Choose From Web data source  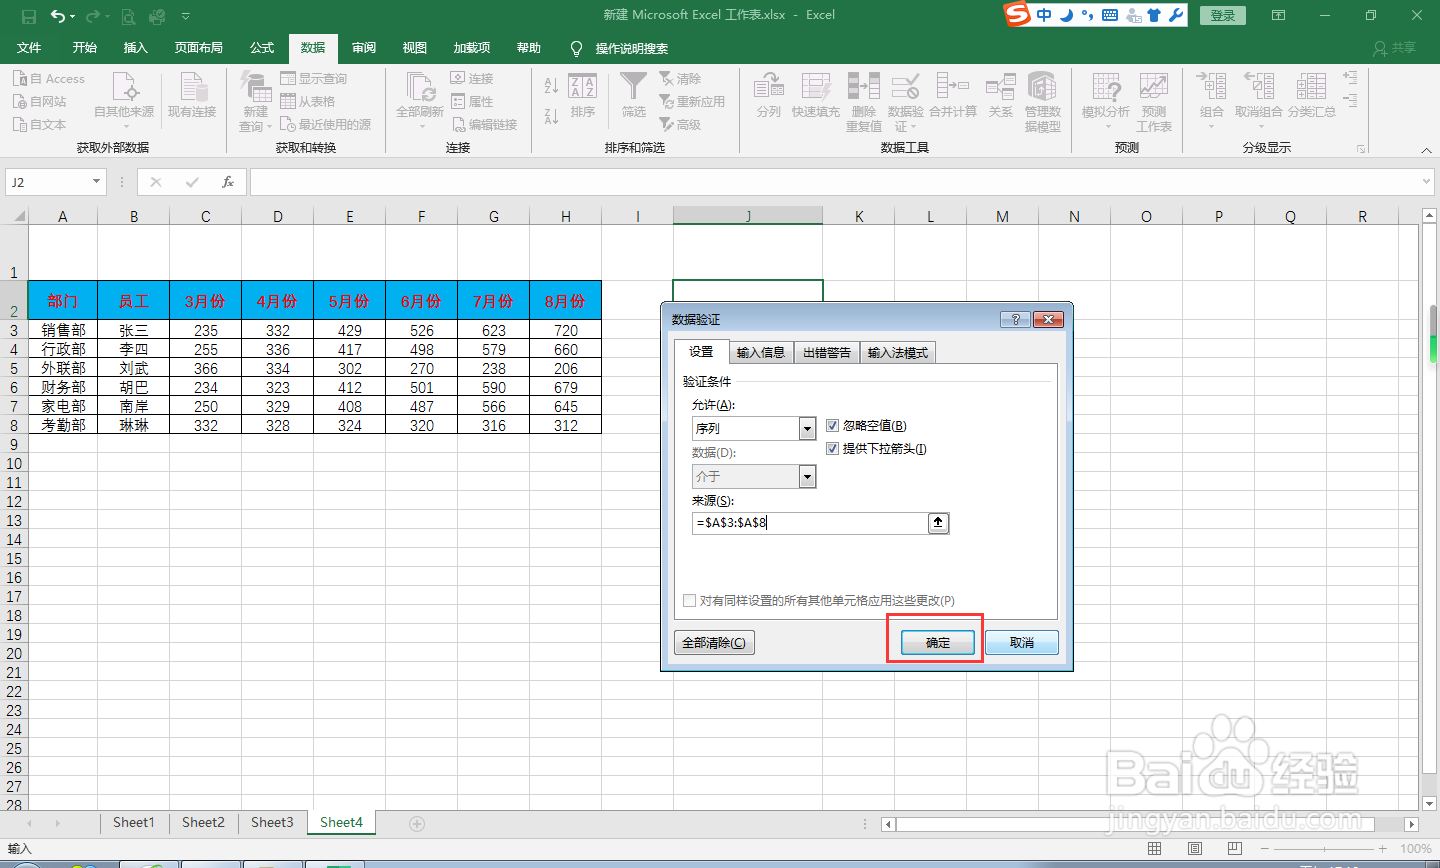coord(40,102)
